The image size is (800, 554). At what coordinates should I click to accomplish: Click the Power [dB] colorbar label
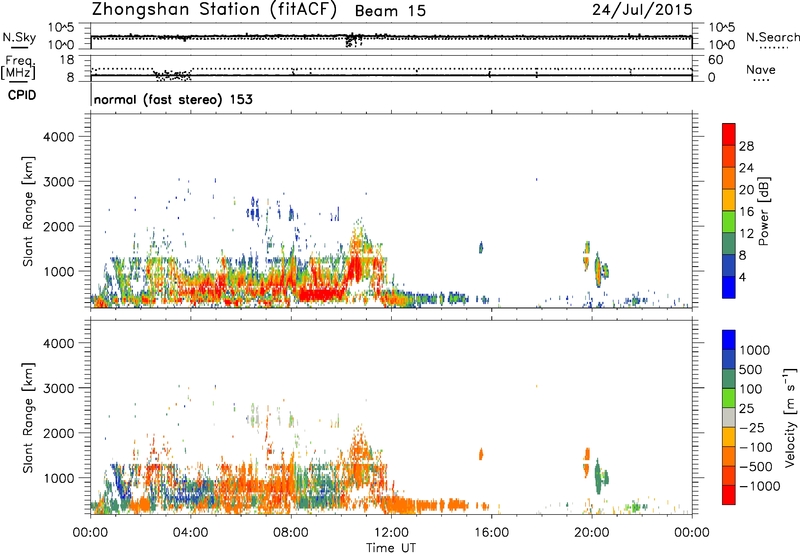coord(763,211)
